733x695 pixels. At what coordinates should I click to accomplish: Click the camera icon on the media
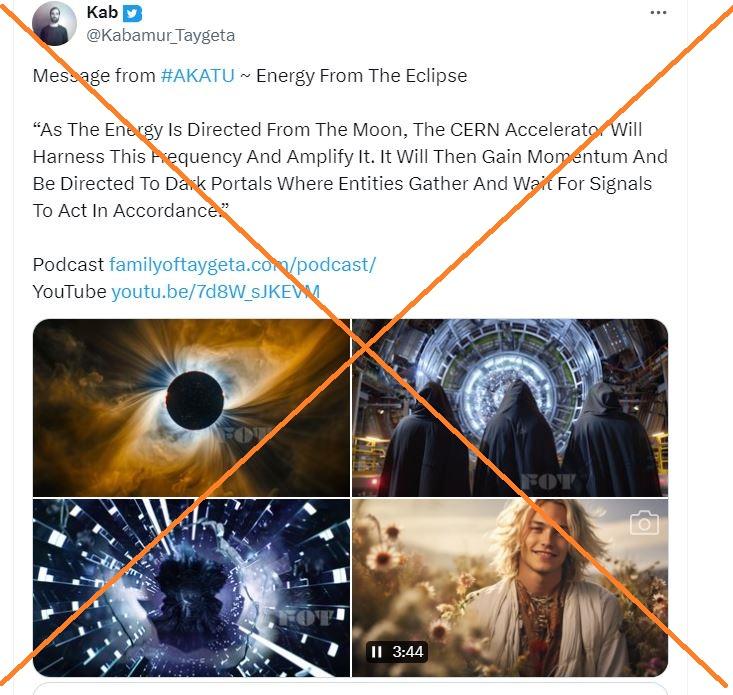(x=644, y=523)
